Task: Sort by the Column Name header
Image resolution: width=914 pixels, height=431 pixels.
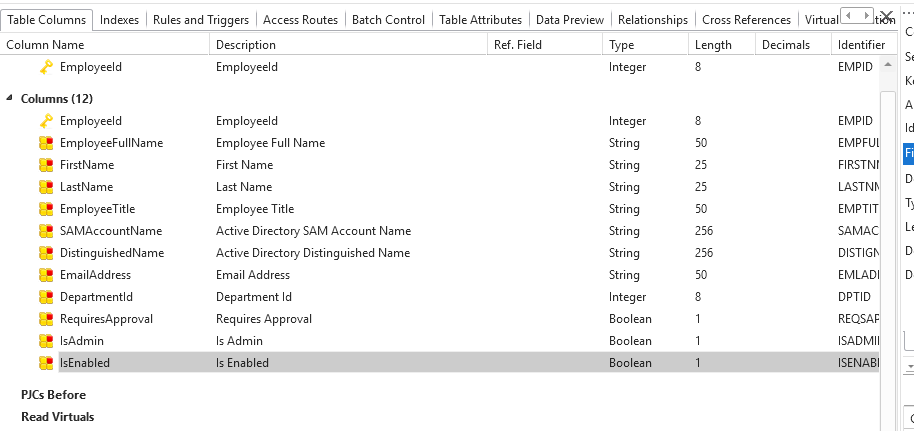Action: [45, 45]
